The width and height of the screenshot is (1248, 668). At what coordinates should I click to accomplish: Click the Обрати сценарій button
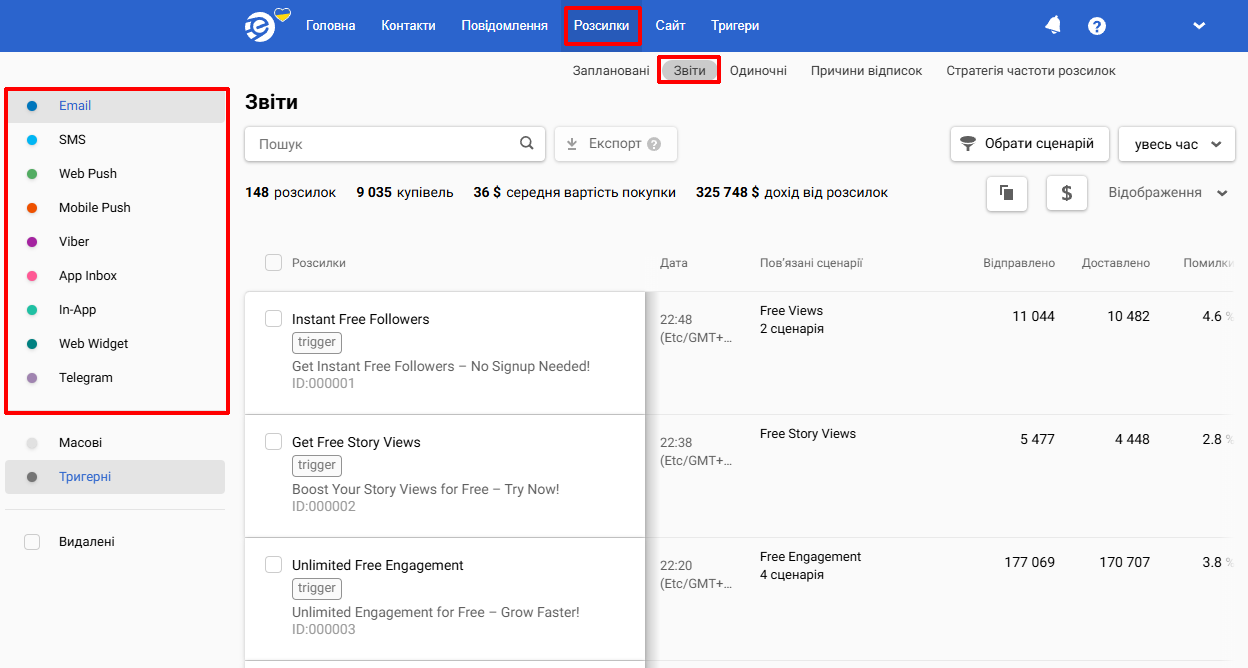pyautogui.click(x=1030, y=144)
